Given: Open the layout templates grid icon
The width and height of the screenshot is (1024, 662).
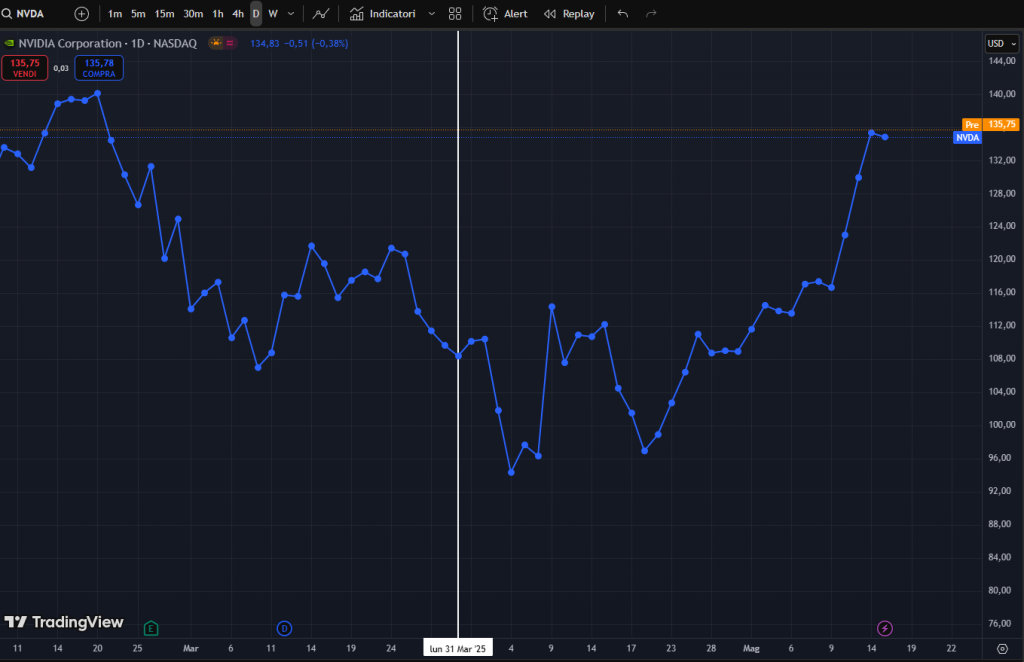Looking at the screenshot, I should (x=455, y=14).
